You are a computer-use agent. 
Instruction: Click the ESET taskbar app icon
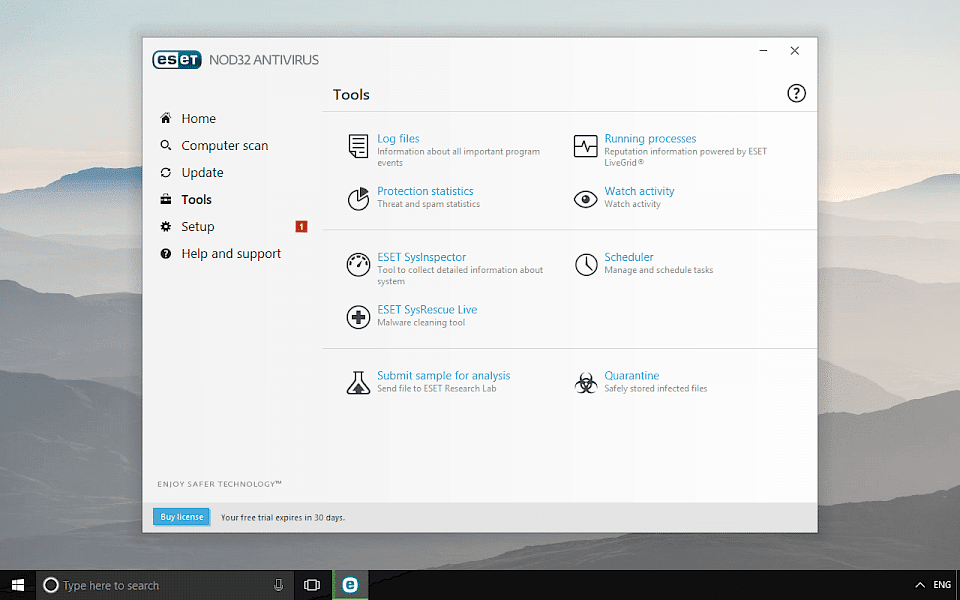(x=350, y=585)
